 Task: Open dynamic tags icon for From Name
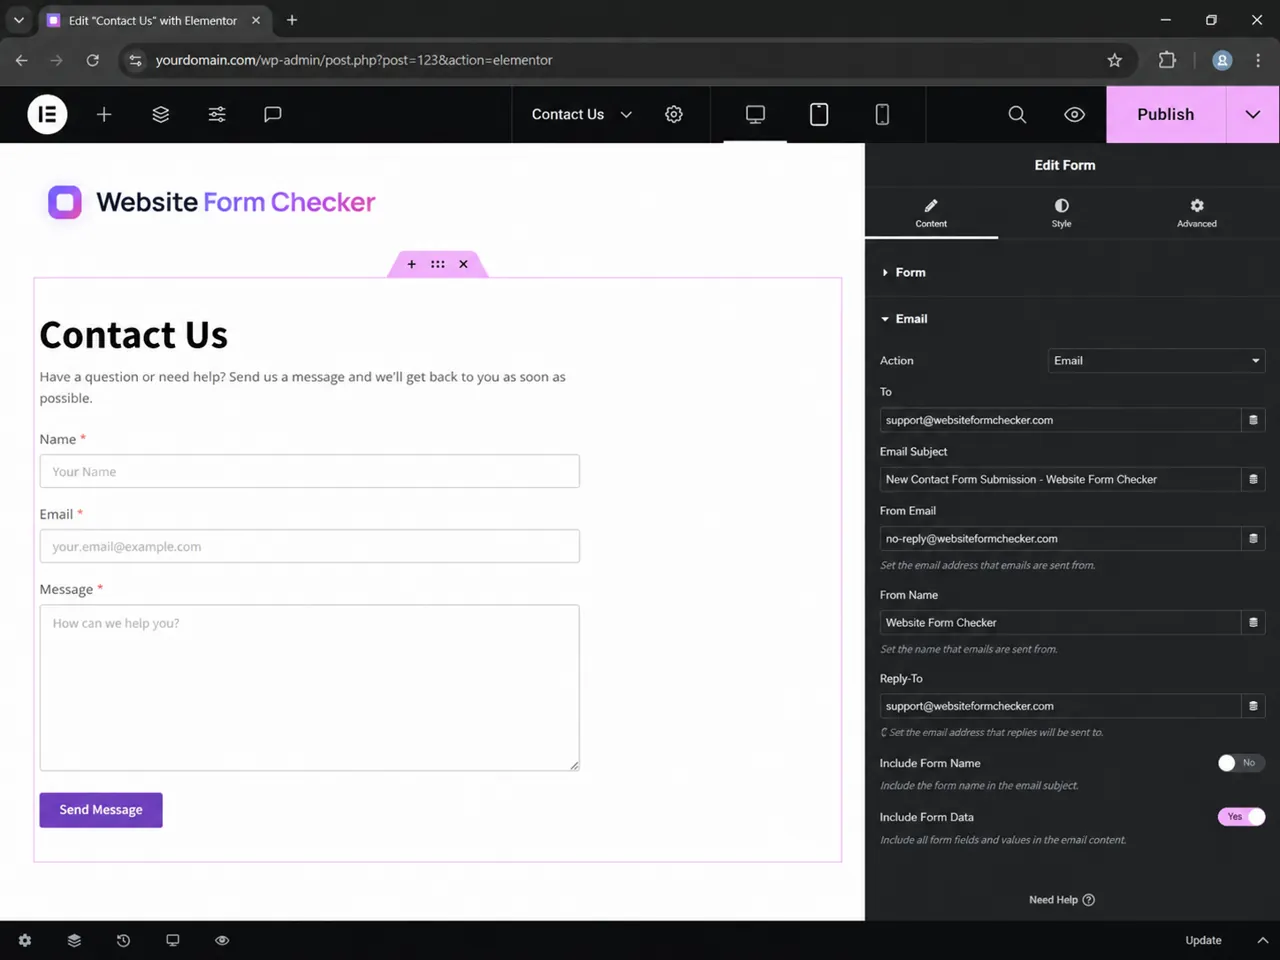pyautogui.click(x=1253, y=622)
